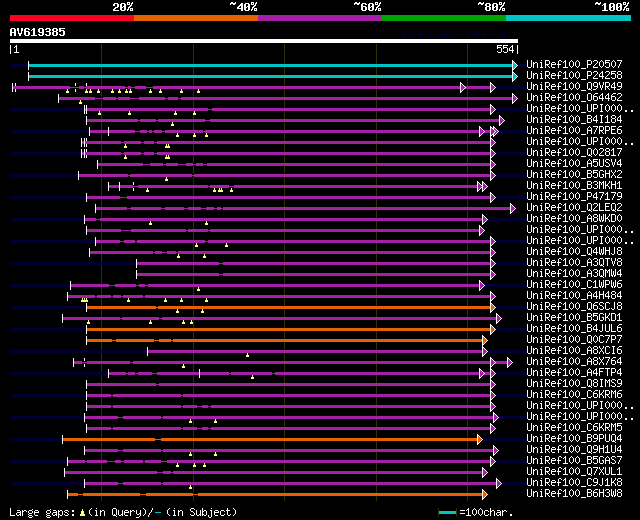The height and width of the screenshot is (520, 640).
Task: Select the UniRef100_B5GHX2 label
Action: (x=574, y=175)
